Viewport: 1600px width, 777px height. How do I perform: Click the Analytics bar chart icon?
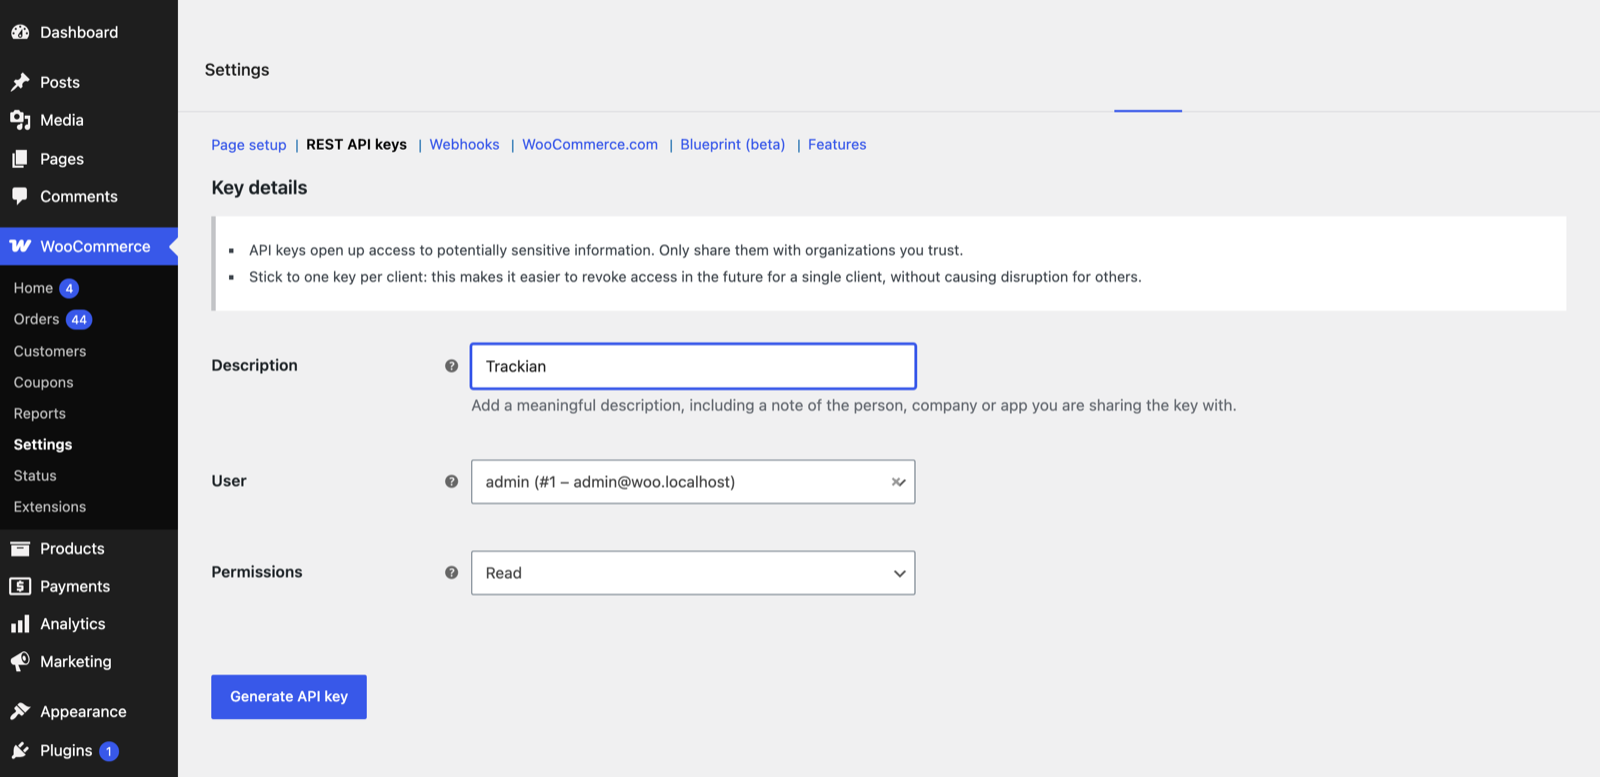point(20,624)
